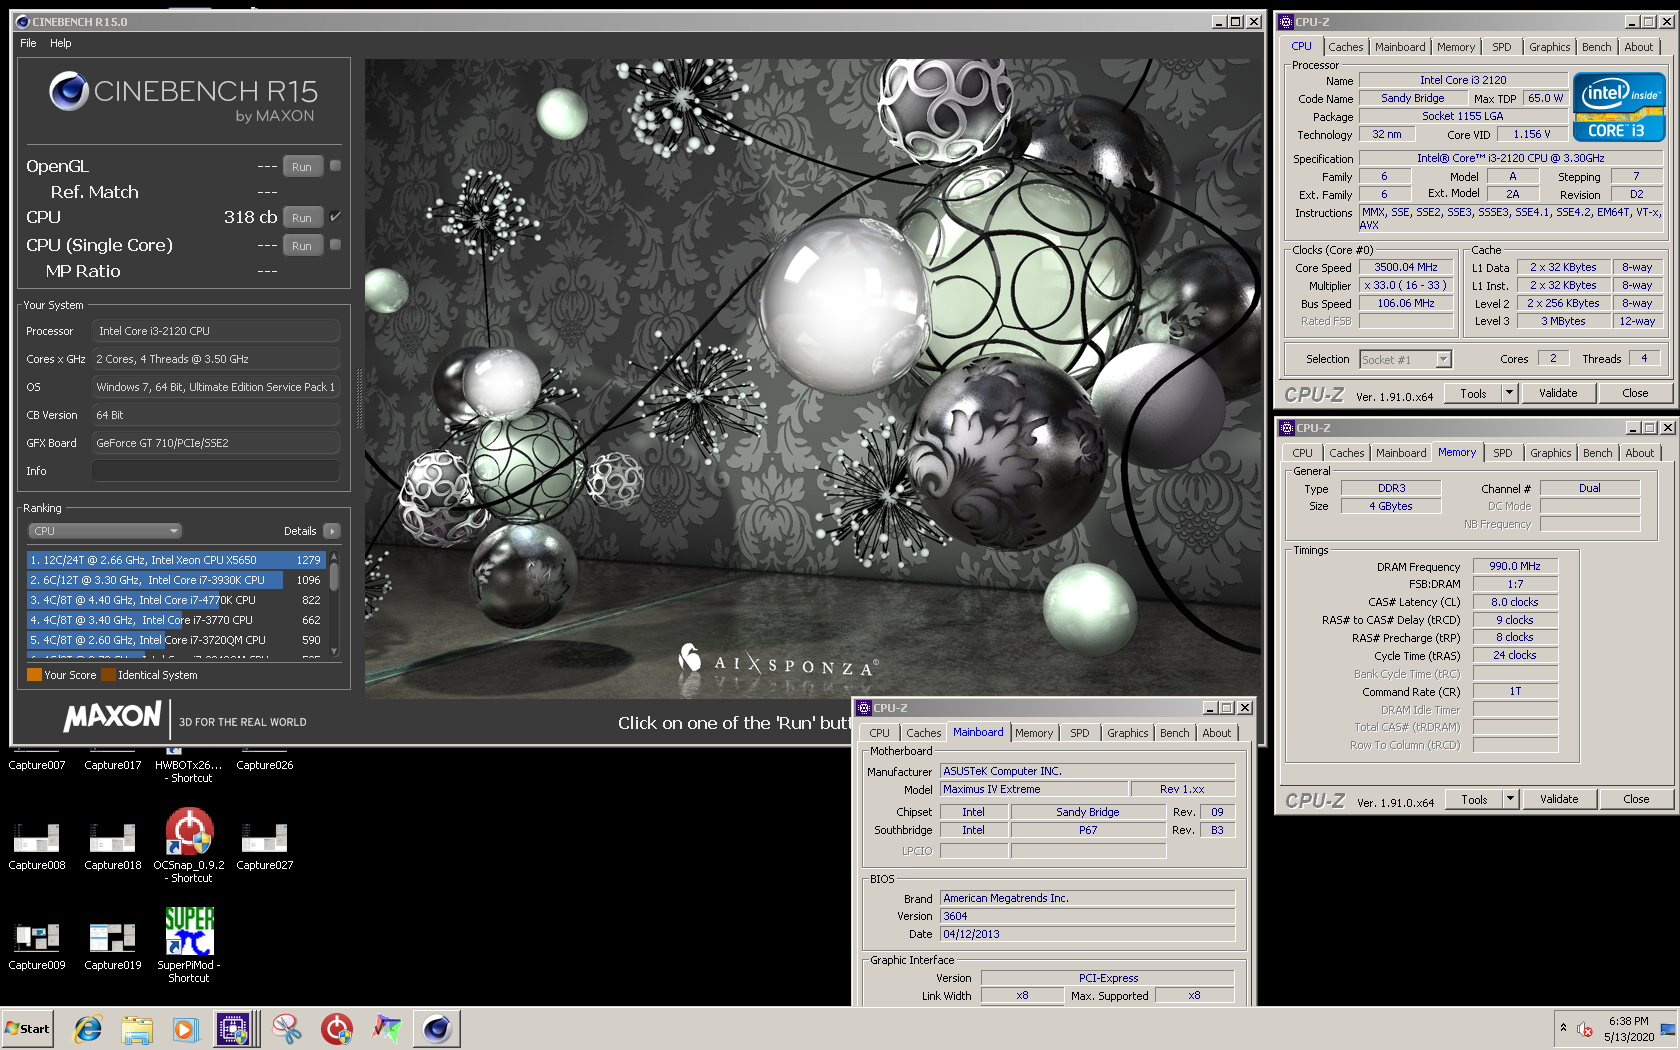
Task: Click the red-marked tray notification icon
Action: 1585,1029
